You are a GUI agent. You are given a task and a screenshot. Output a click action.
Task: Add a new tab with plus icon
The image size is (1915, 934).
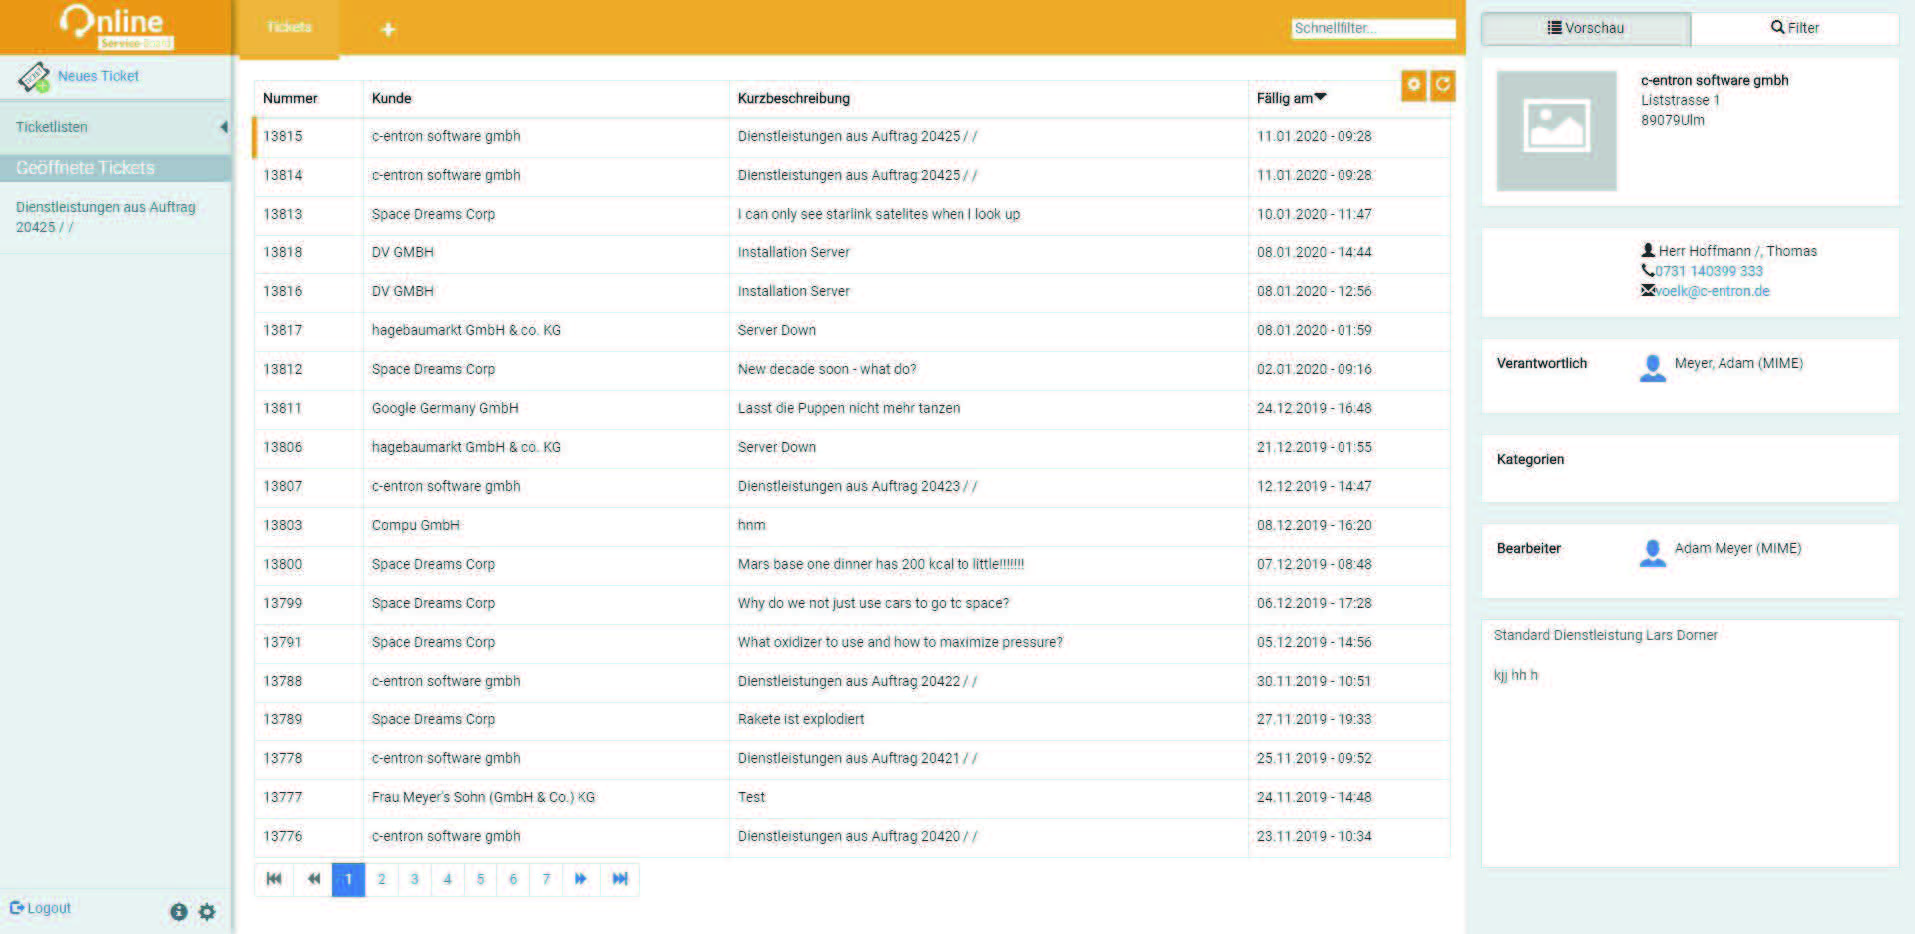388,30
